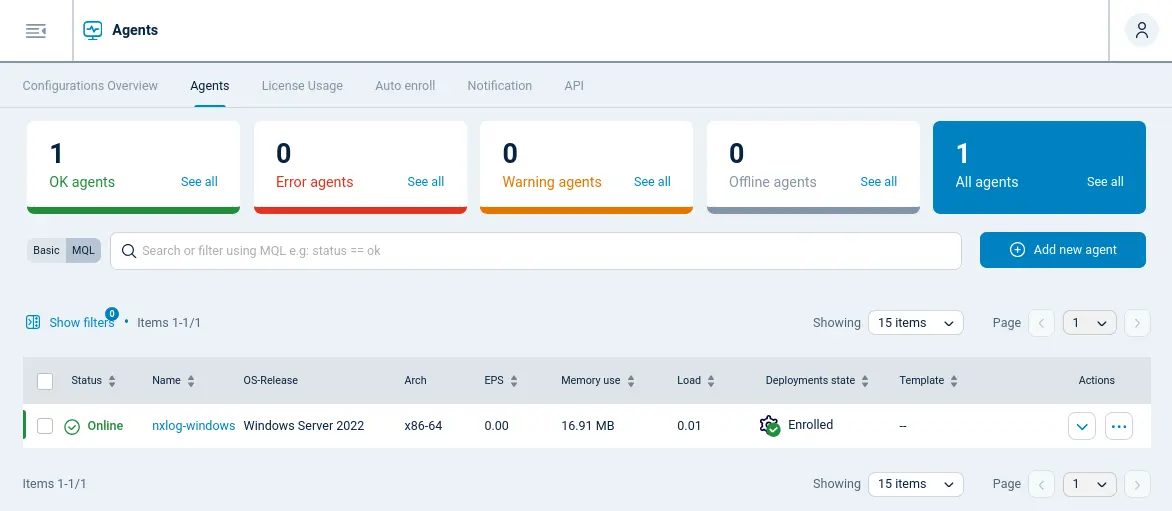1172x511 pixels.
Task: Open the Auto enroll tab
Action: pyautogui.click(x=405, y=86)
